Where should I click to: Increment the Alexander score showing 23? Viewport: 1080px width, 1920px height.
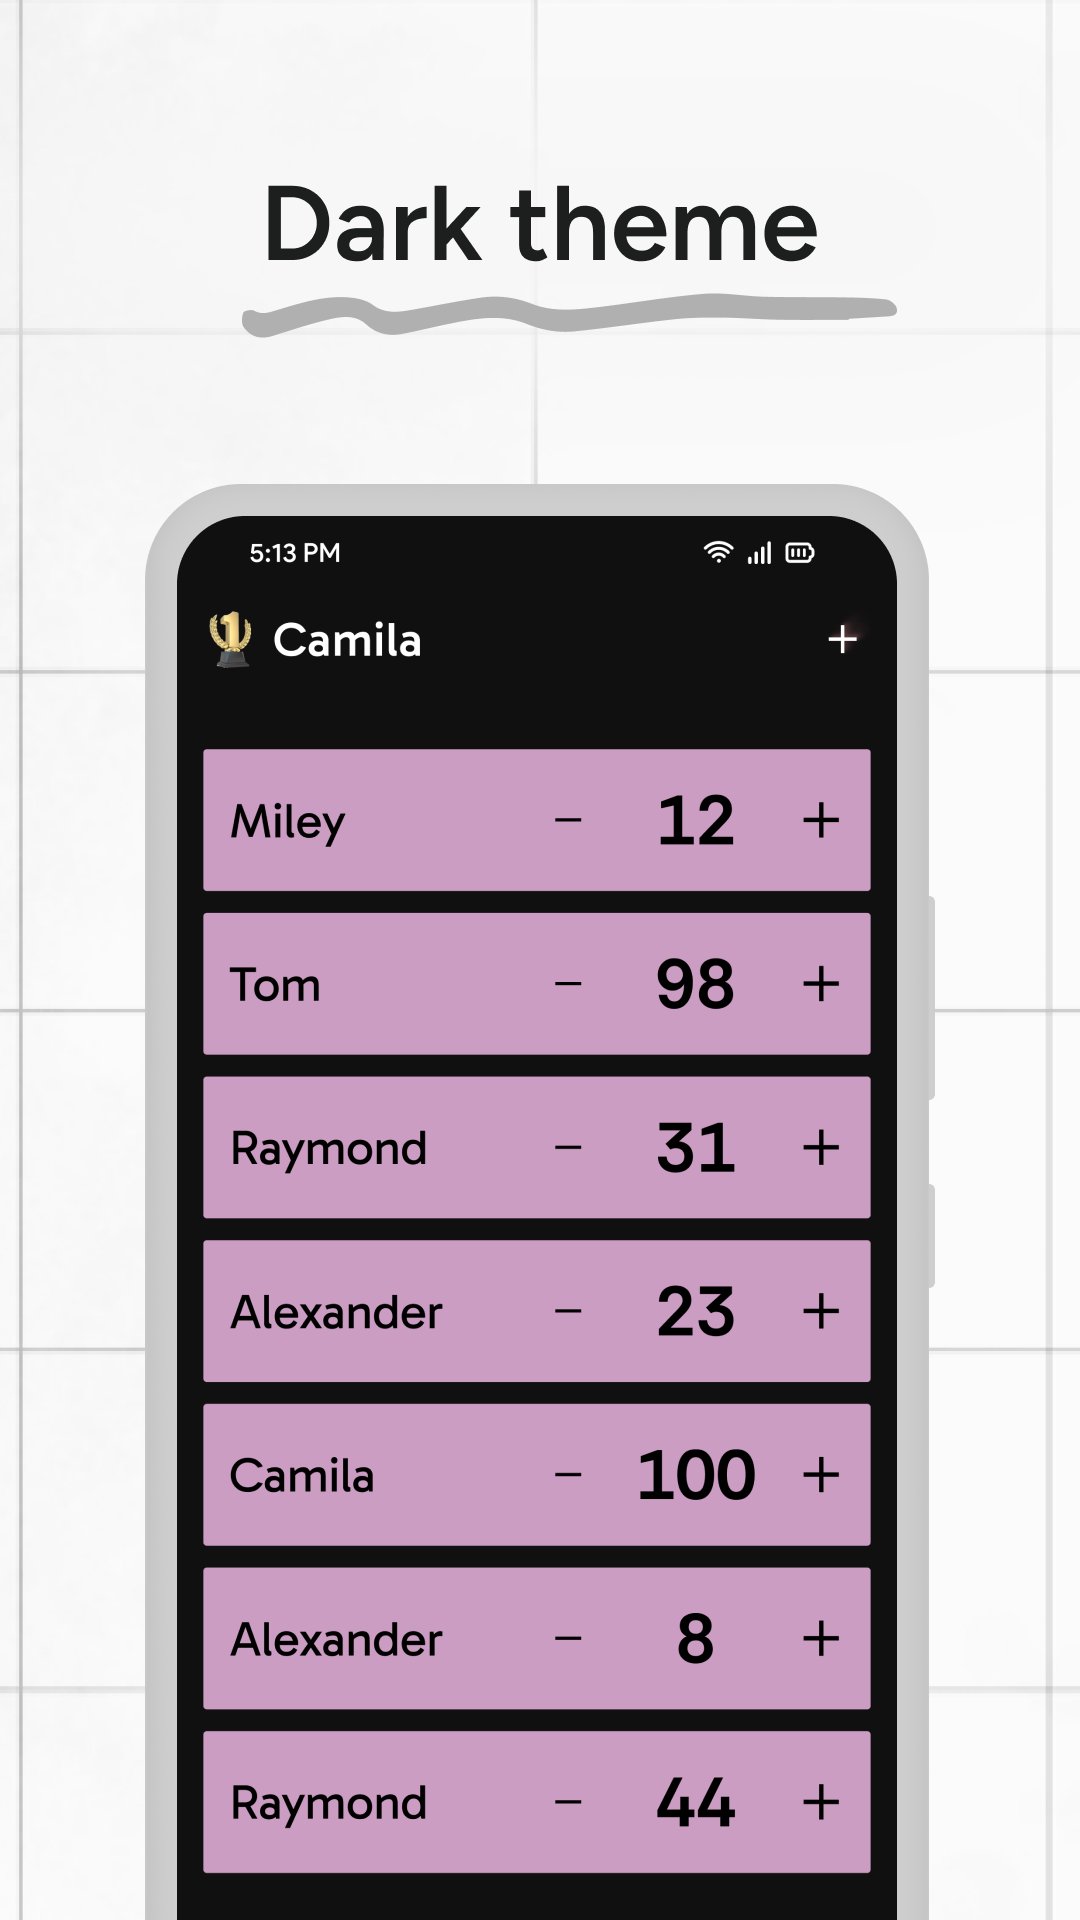pos(820,1311)
